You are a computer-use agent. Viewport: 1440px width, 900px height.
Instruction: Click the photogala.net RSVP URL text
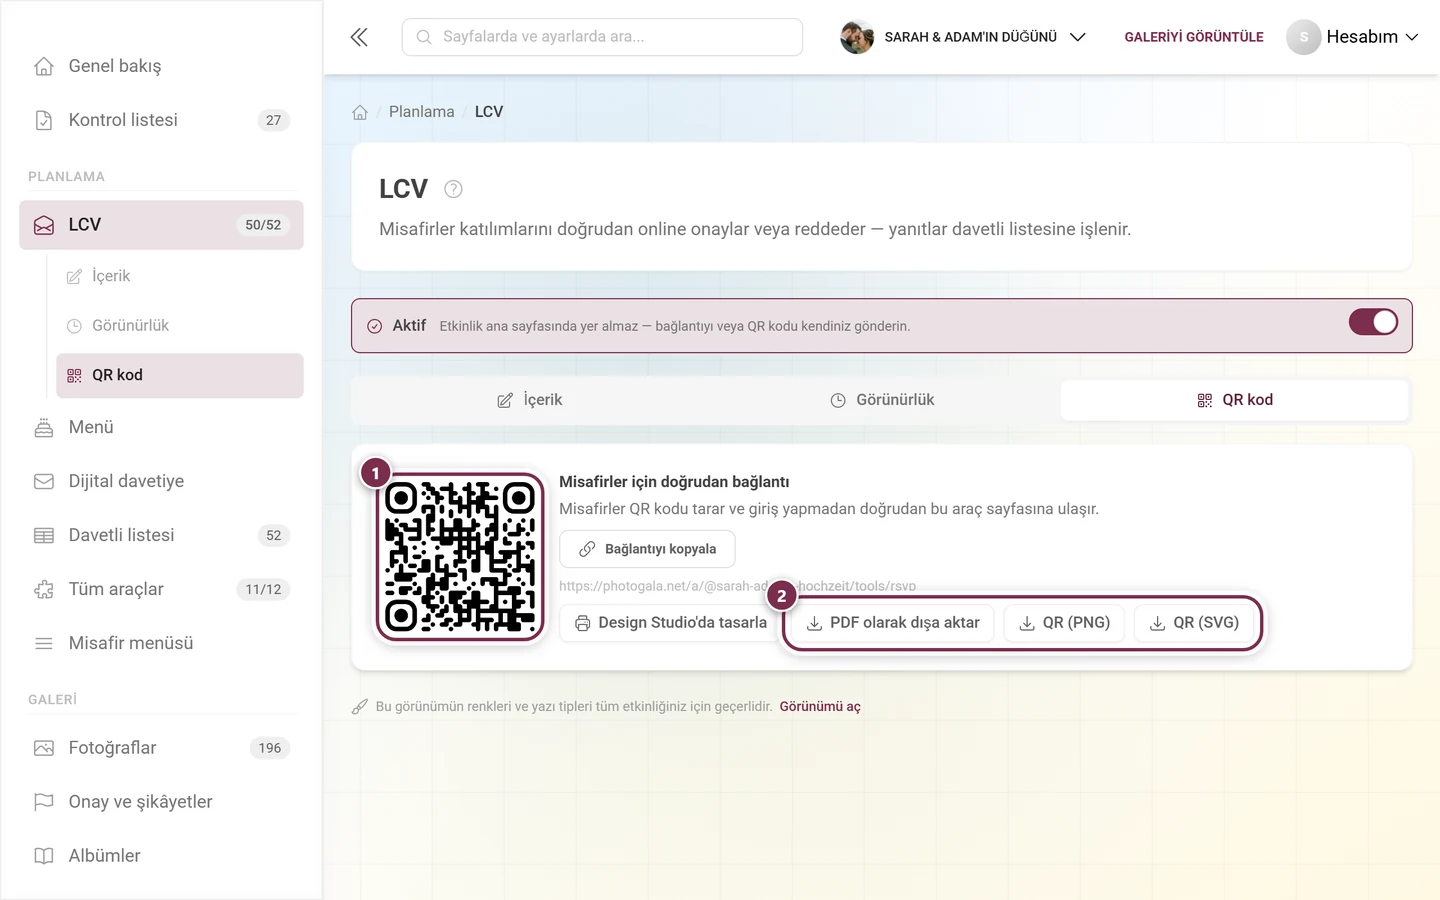tap(737, 586)
